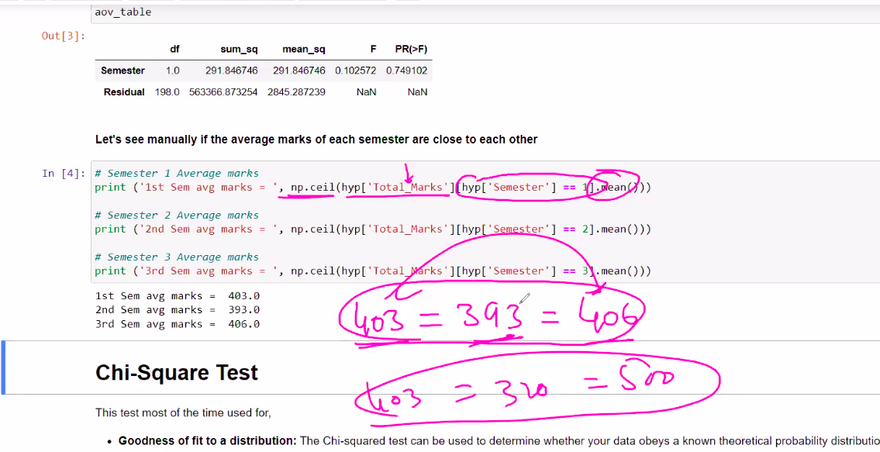Image resolution: width=880 pixels, height=452 pixels.
Task: Place cursor on '# Semester 1 Average marks' comment
Action: 176,173
